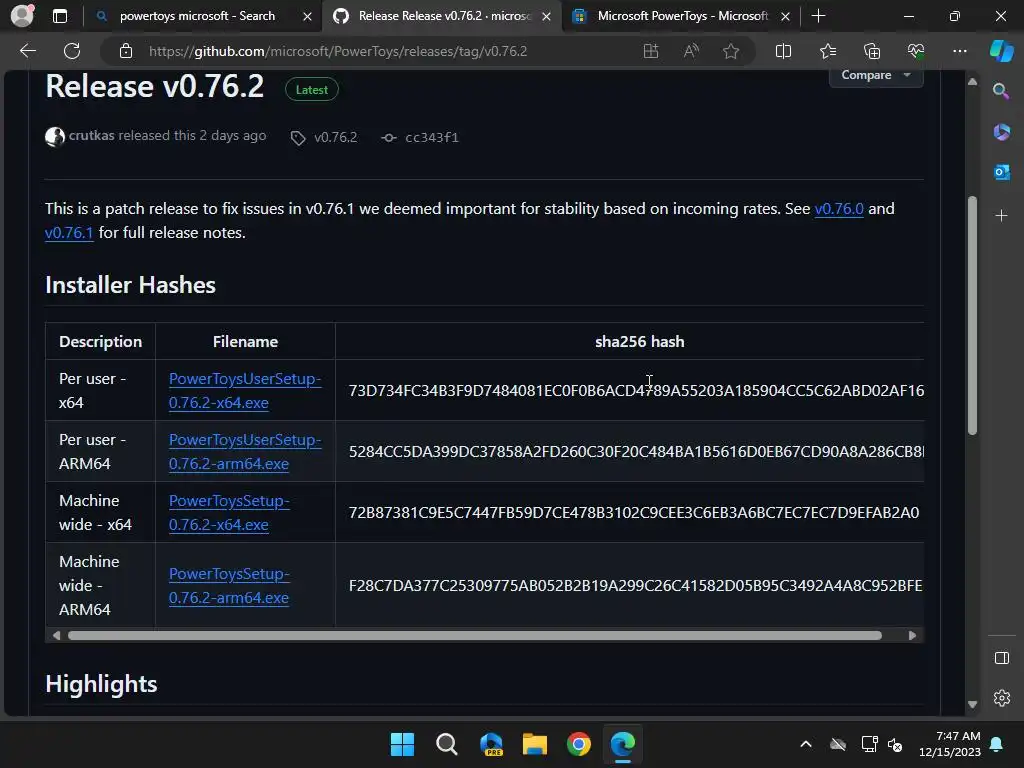Click the page scroll down arrow
The width and height of the screenshot is (1024, 768).
pos(972,704)
